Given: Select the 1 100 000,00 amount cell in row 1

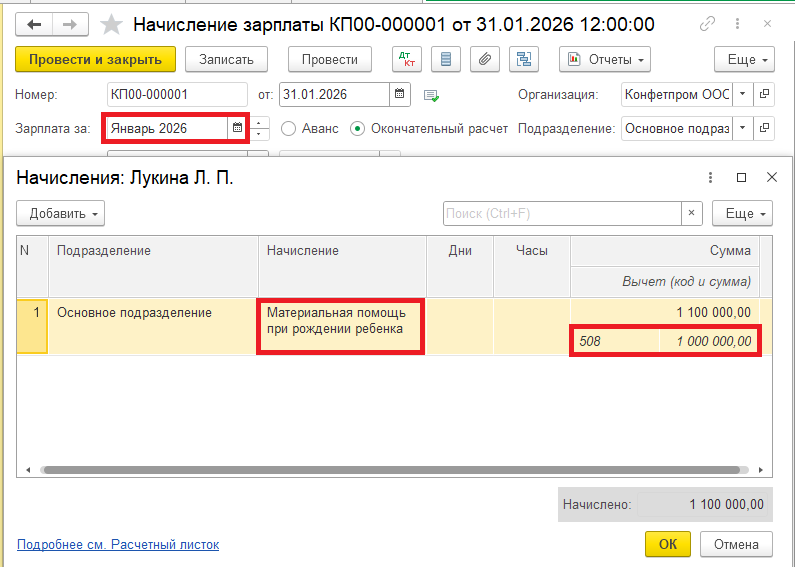Looking at the screenshot, I should (x=665, y=312).
